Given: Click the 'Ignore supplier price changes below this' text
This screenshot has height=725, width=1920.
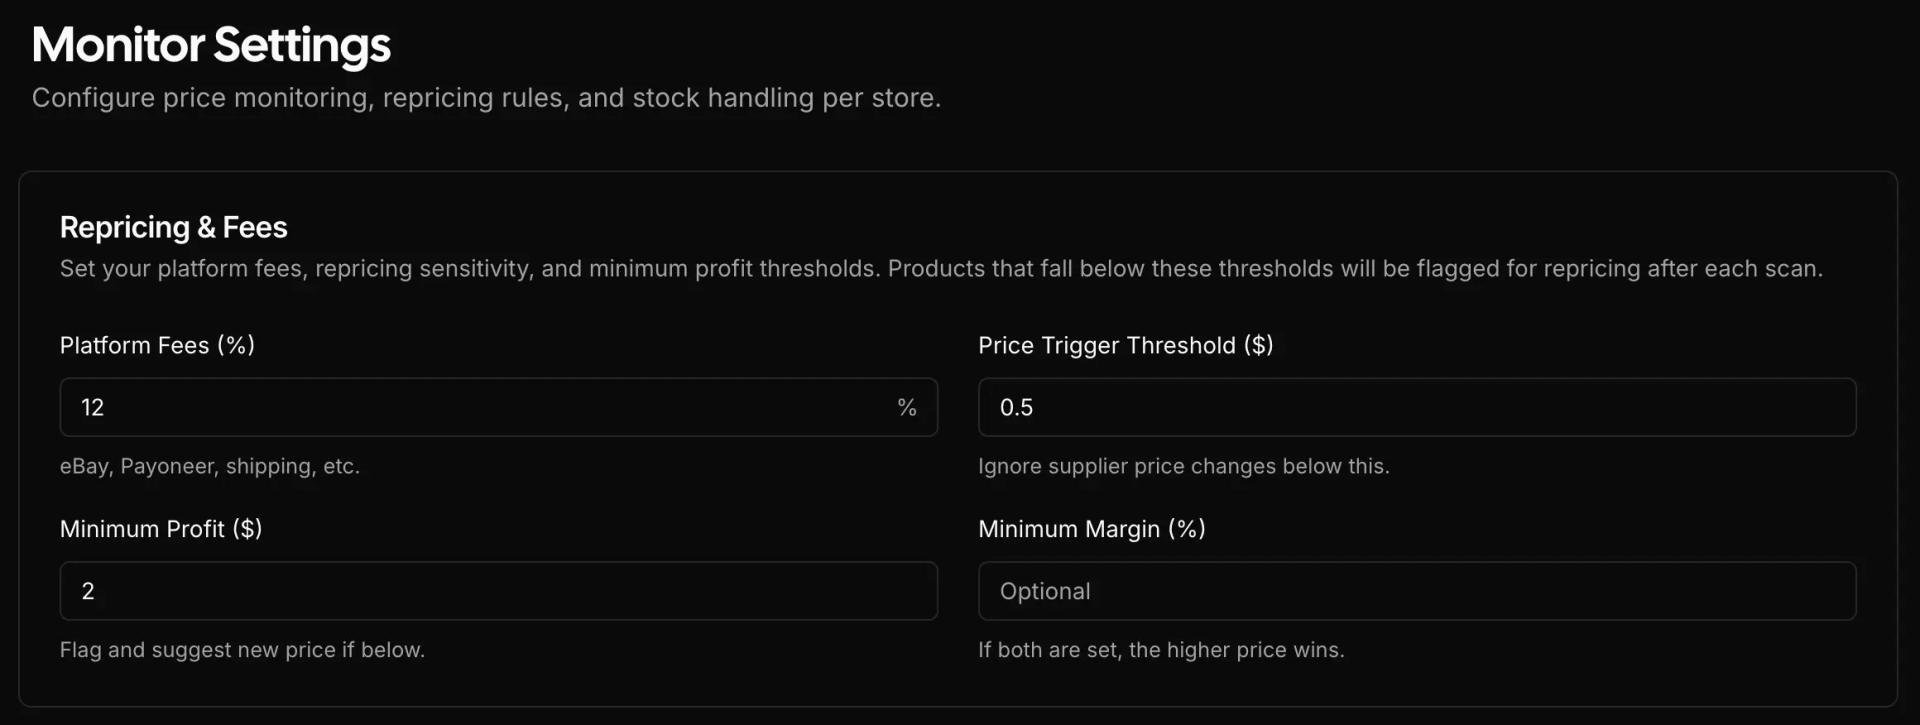Looking at the screenshot, I should pos(1184,466).
